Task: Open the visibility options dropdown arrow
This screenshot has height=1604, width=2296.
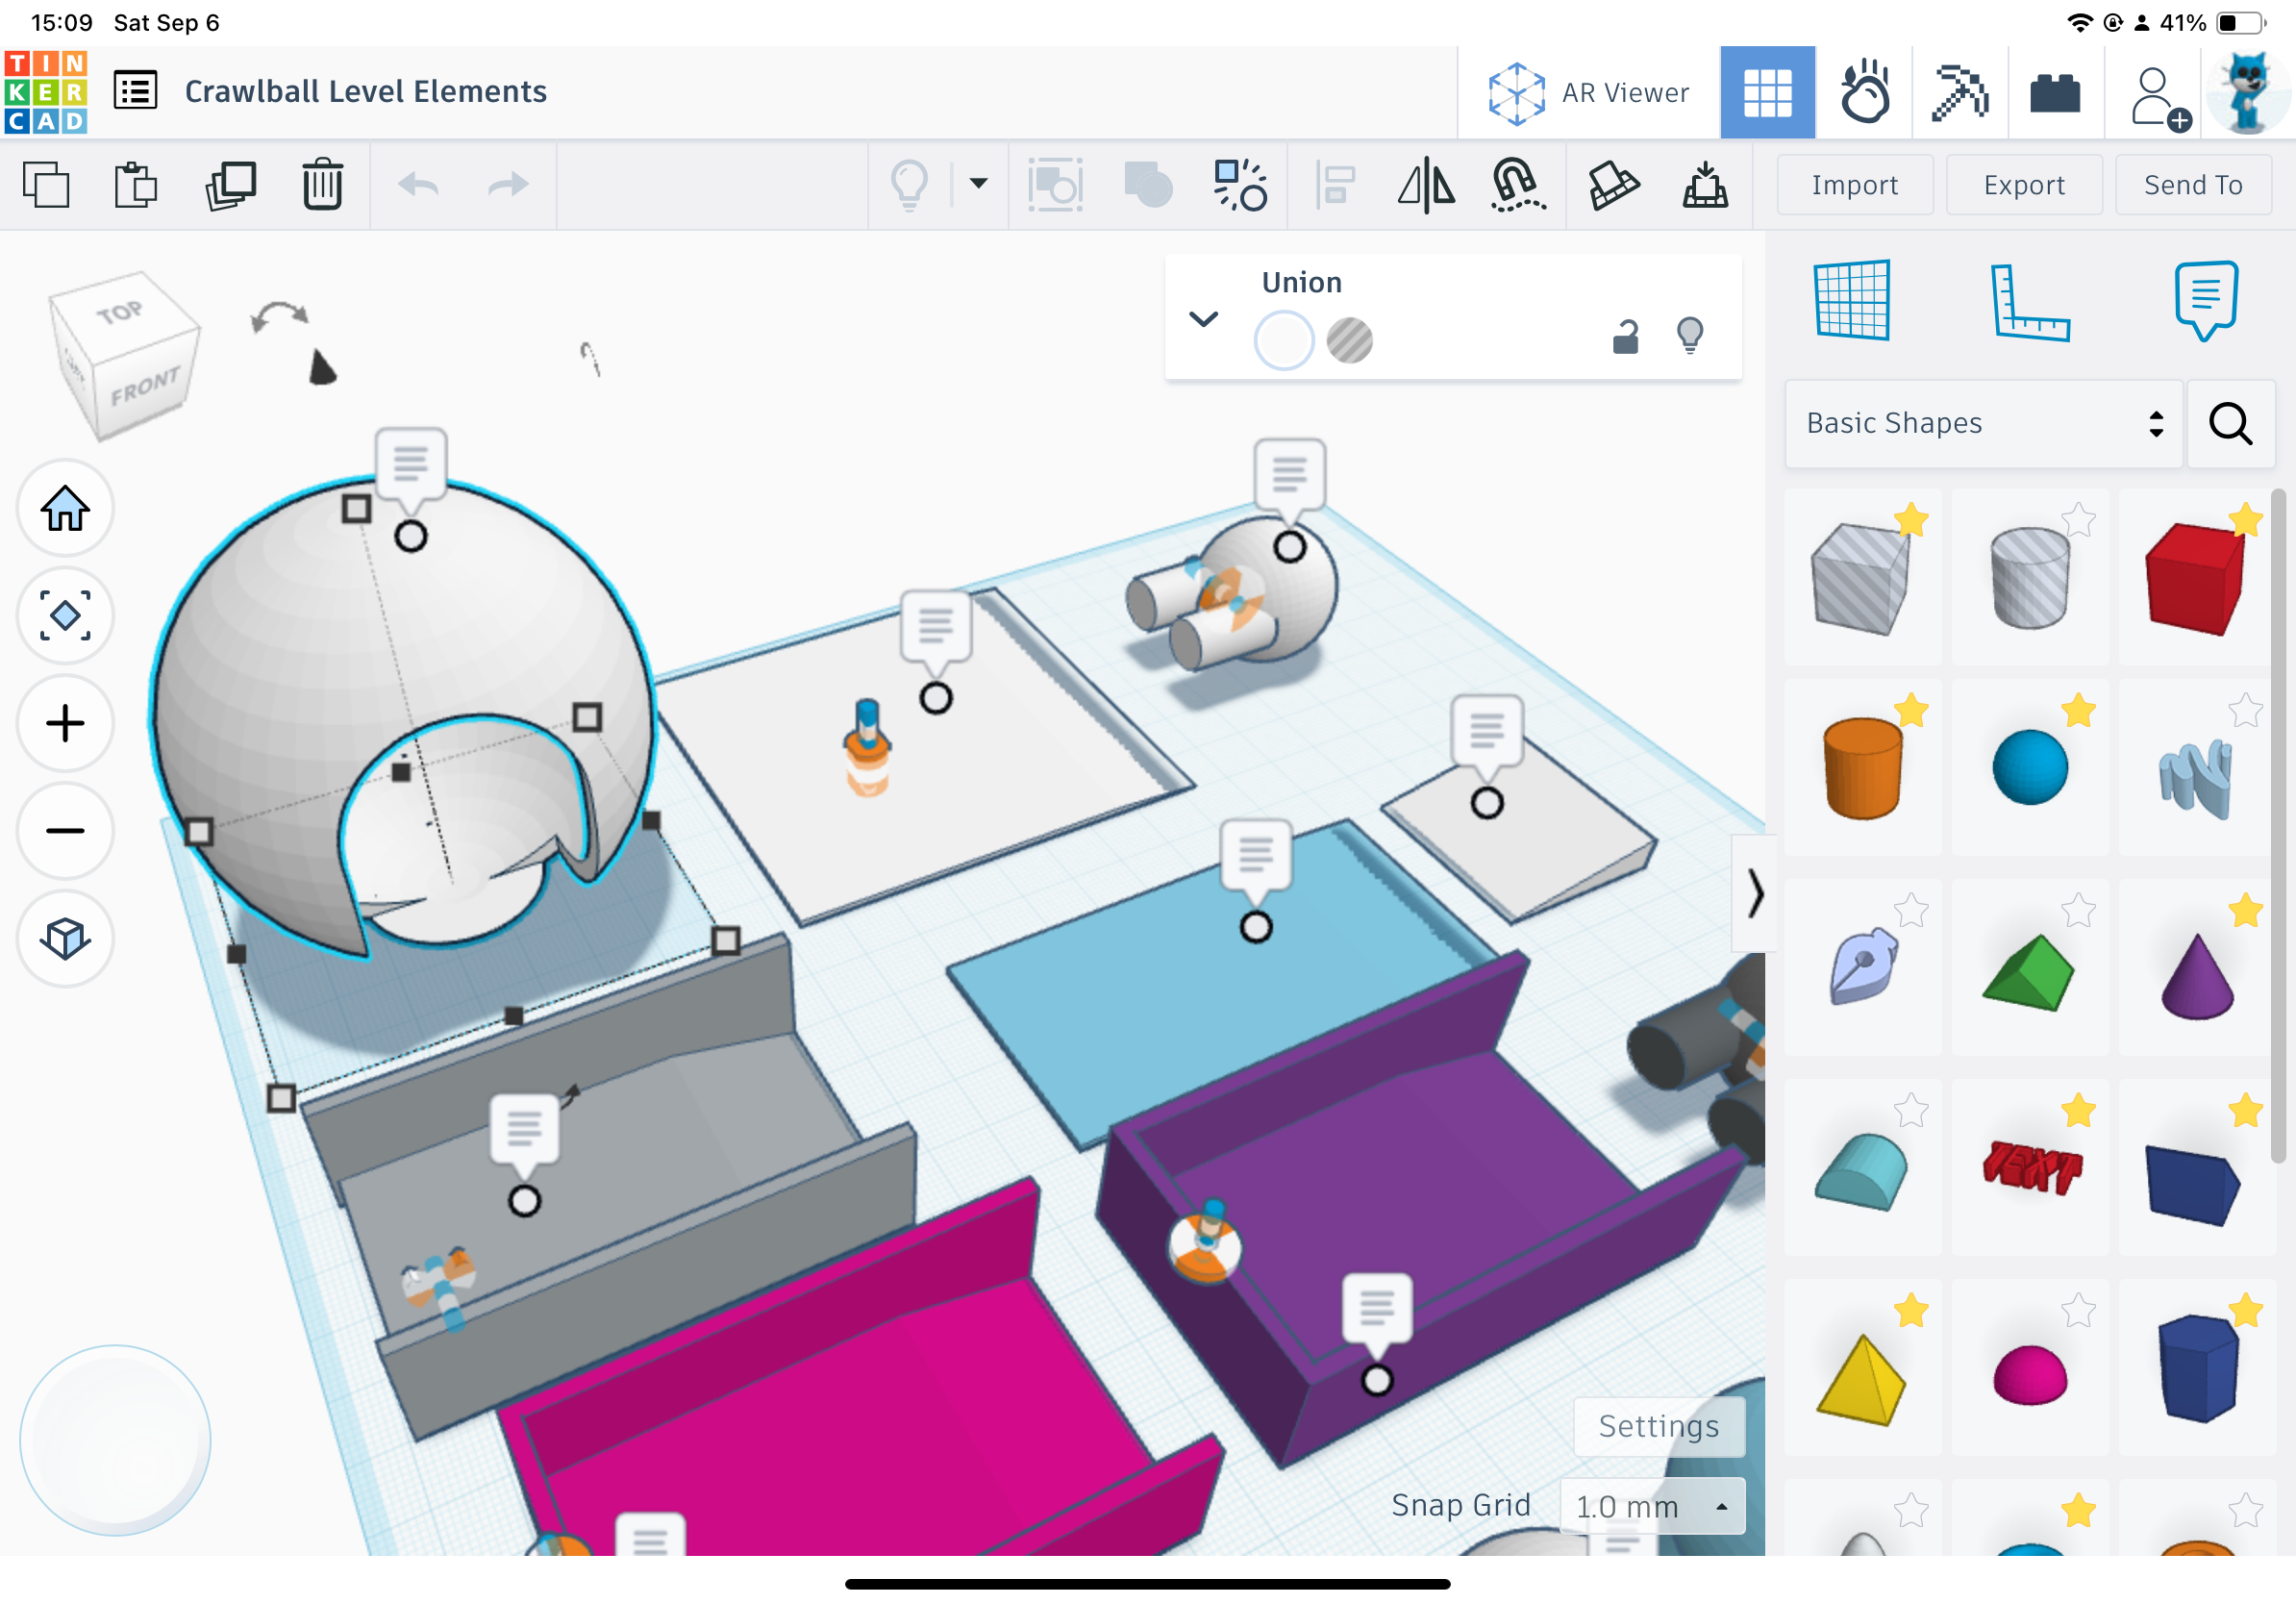Action: (978, 183)
